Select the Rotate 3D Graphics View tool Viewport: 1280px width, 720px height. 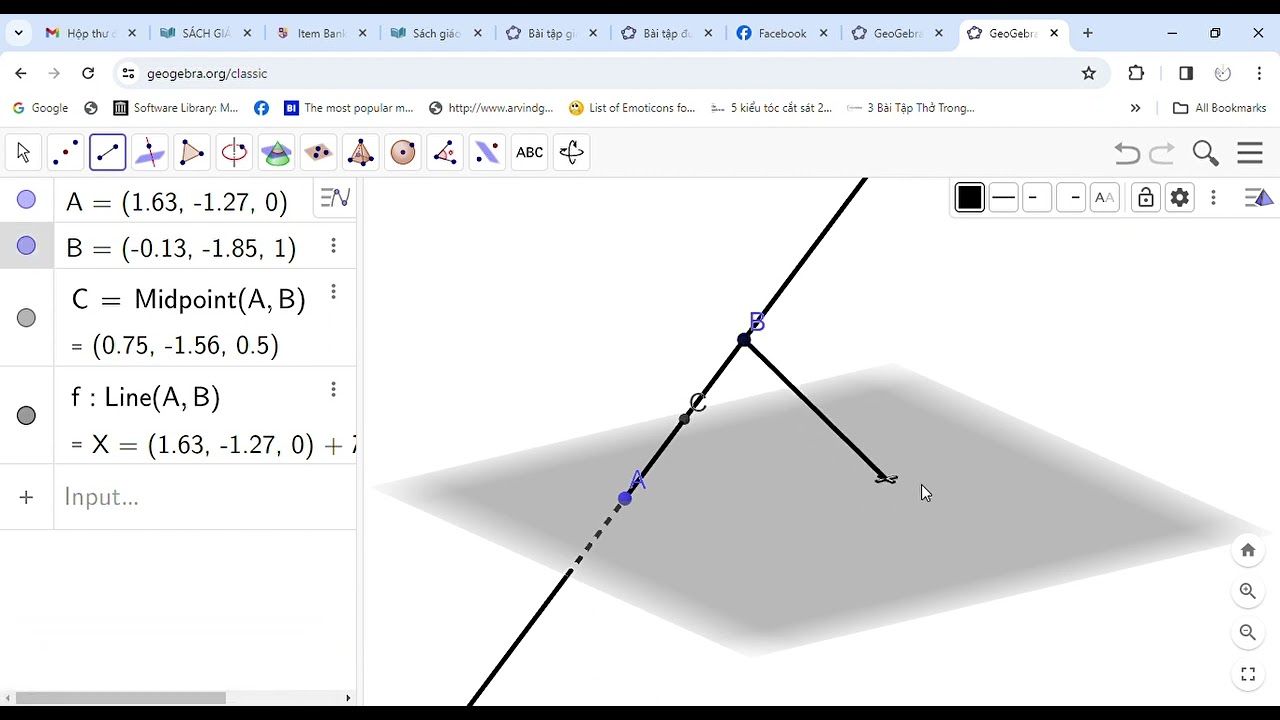(x=571, y=152)
